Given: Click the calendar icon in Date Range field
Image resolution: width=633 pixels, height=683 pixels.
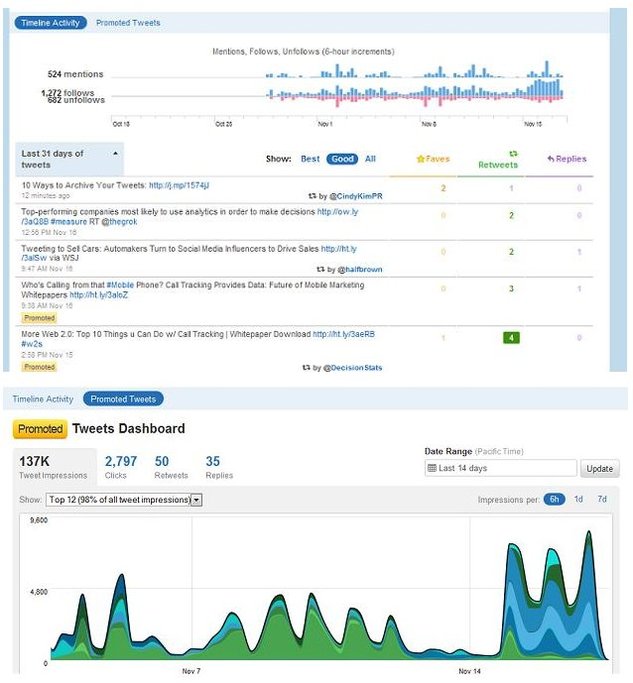Looking at the screenshot, I should click(431, 468).
